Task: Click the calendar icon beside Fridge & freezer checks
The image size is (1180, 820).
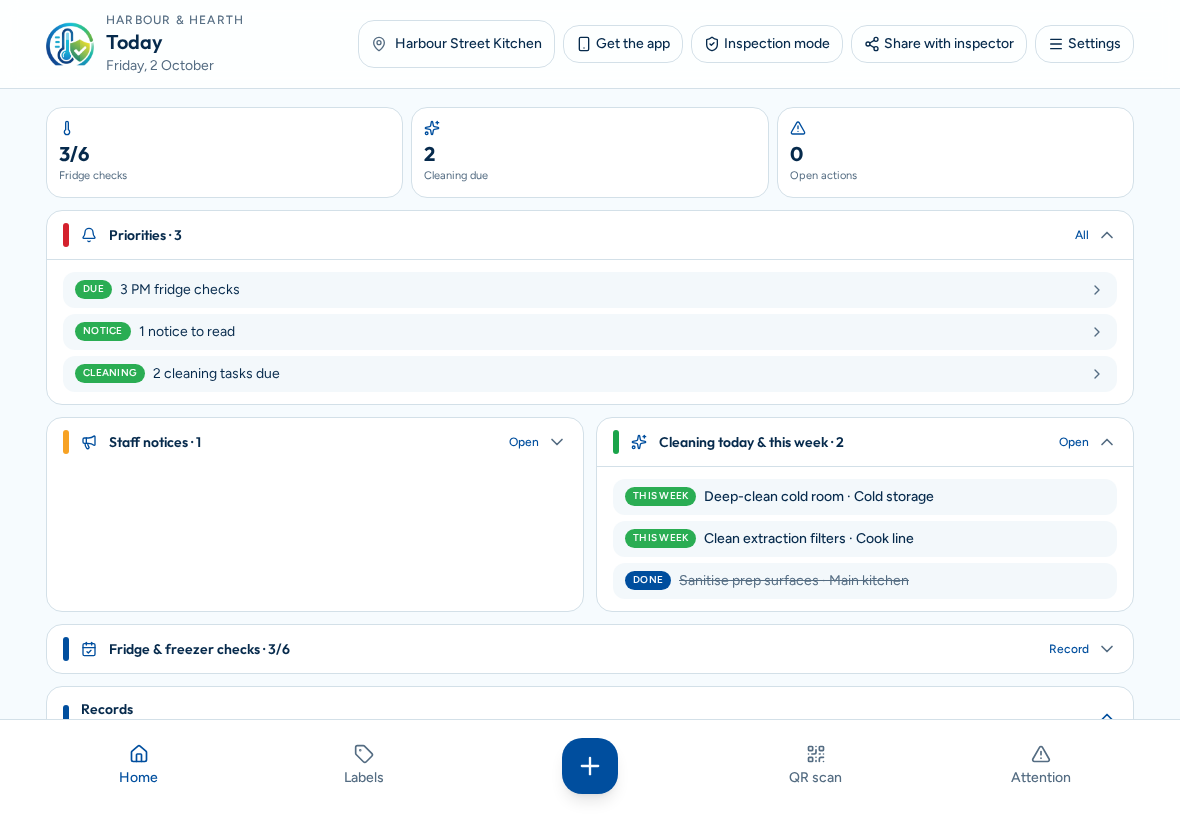Action: pyautogui.click(x=89, y=649)
